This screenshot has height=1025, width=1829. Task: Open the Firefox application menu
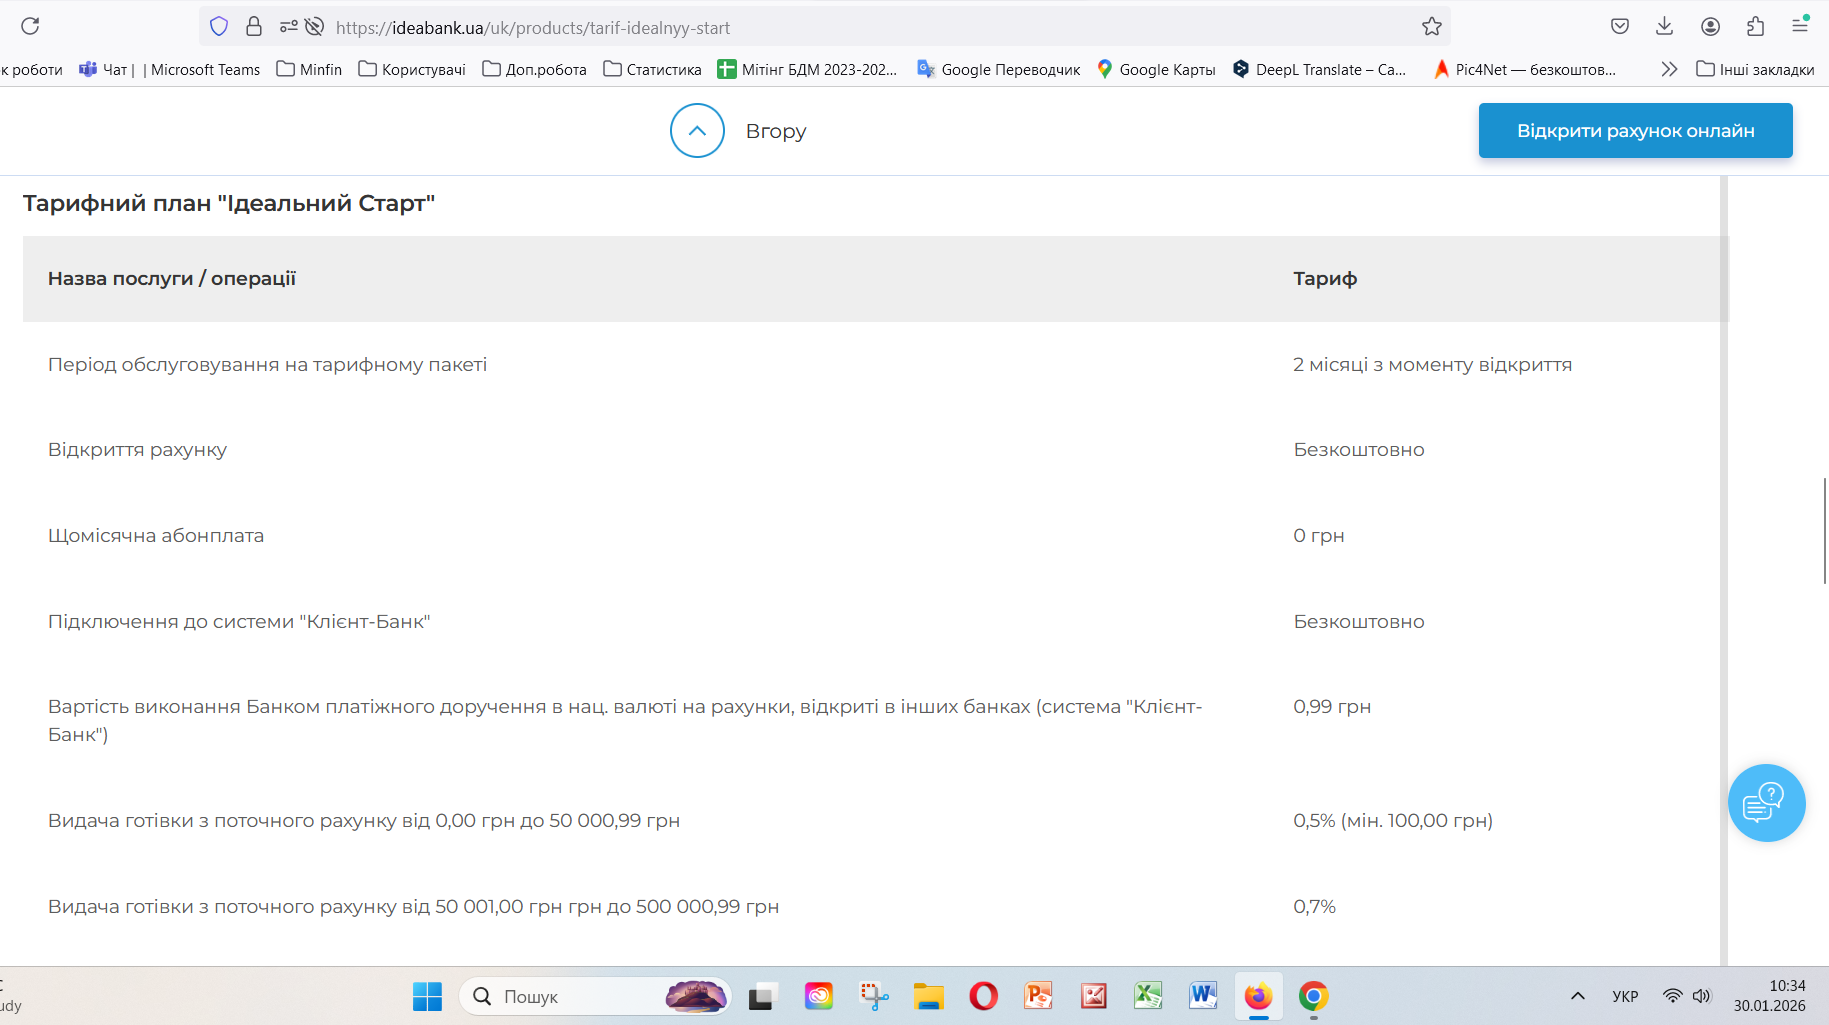tap(1800, 27)
